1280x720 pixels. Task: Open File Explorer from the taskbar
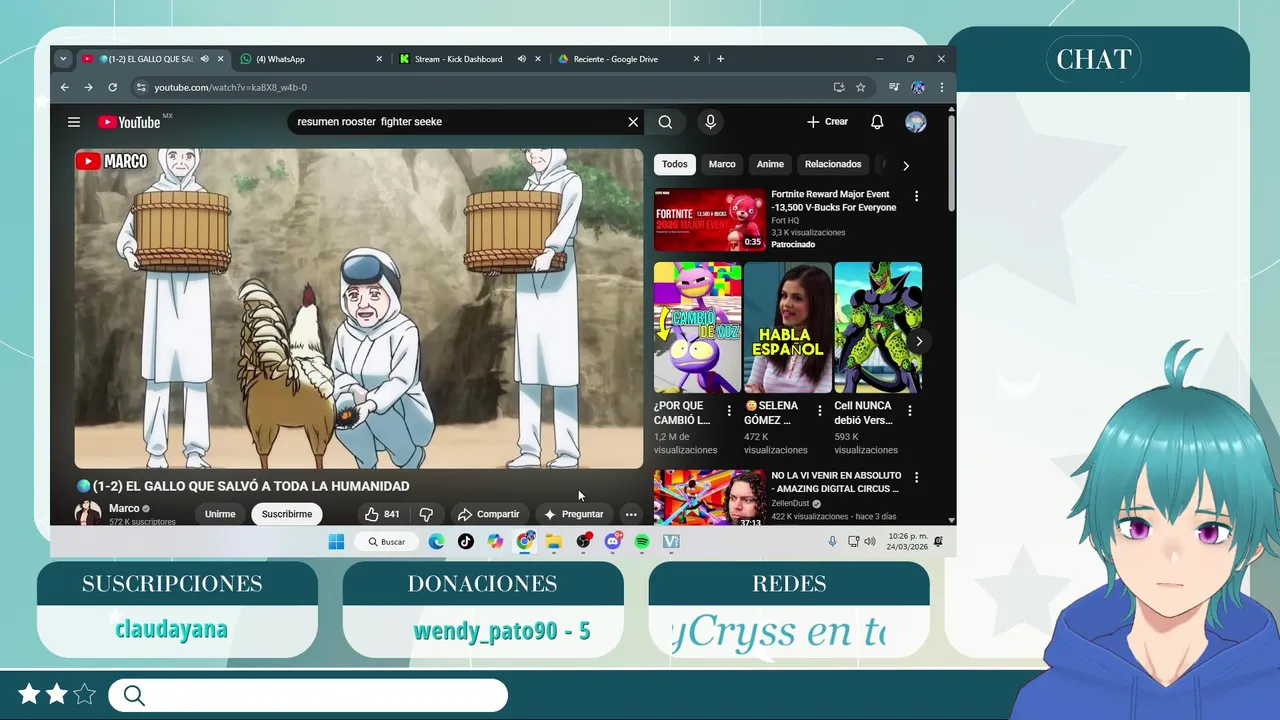(554, 541)
